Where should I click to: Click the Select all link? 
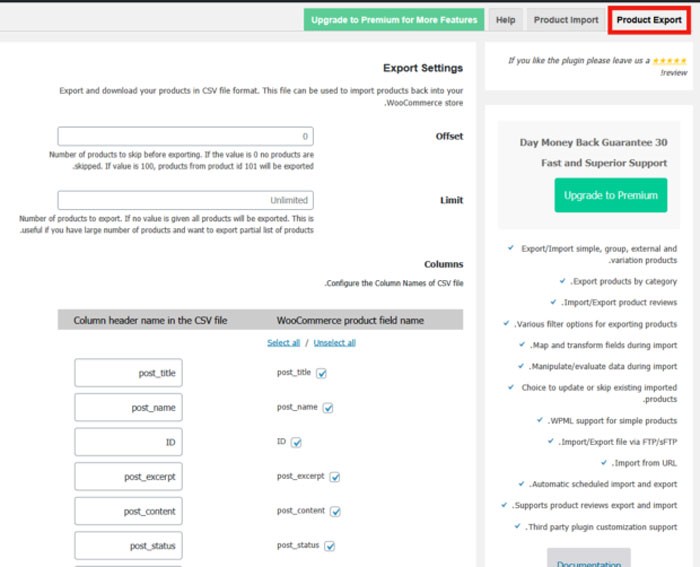tap(283, 343)
